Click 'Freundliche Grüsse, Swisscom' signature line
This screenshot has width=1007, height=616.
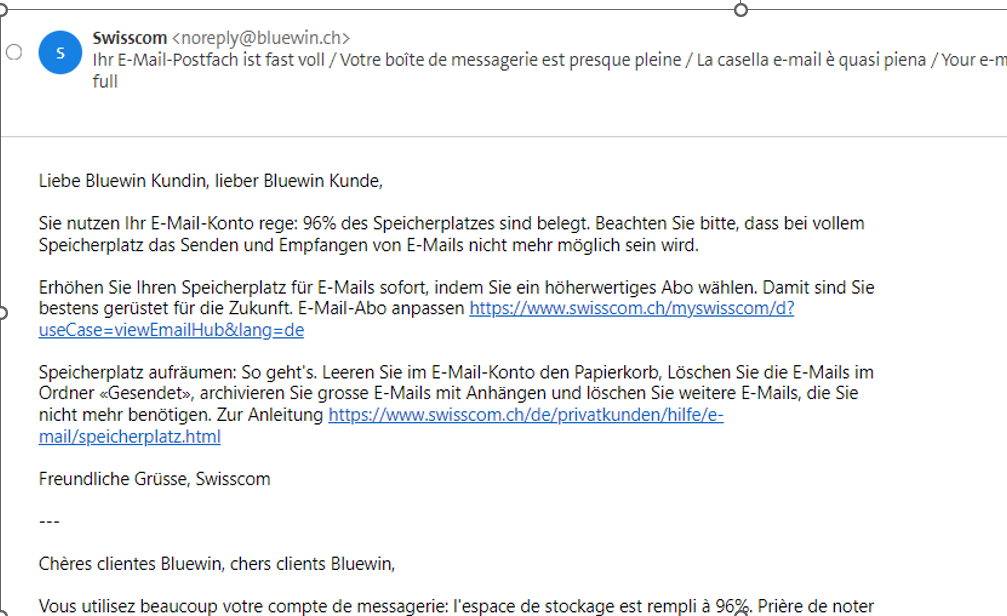pyautogui.click(x=154, y=479)
